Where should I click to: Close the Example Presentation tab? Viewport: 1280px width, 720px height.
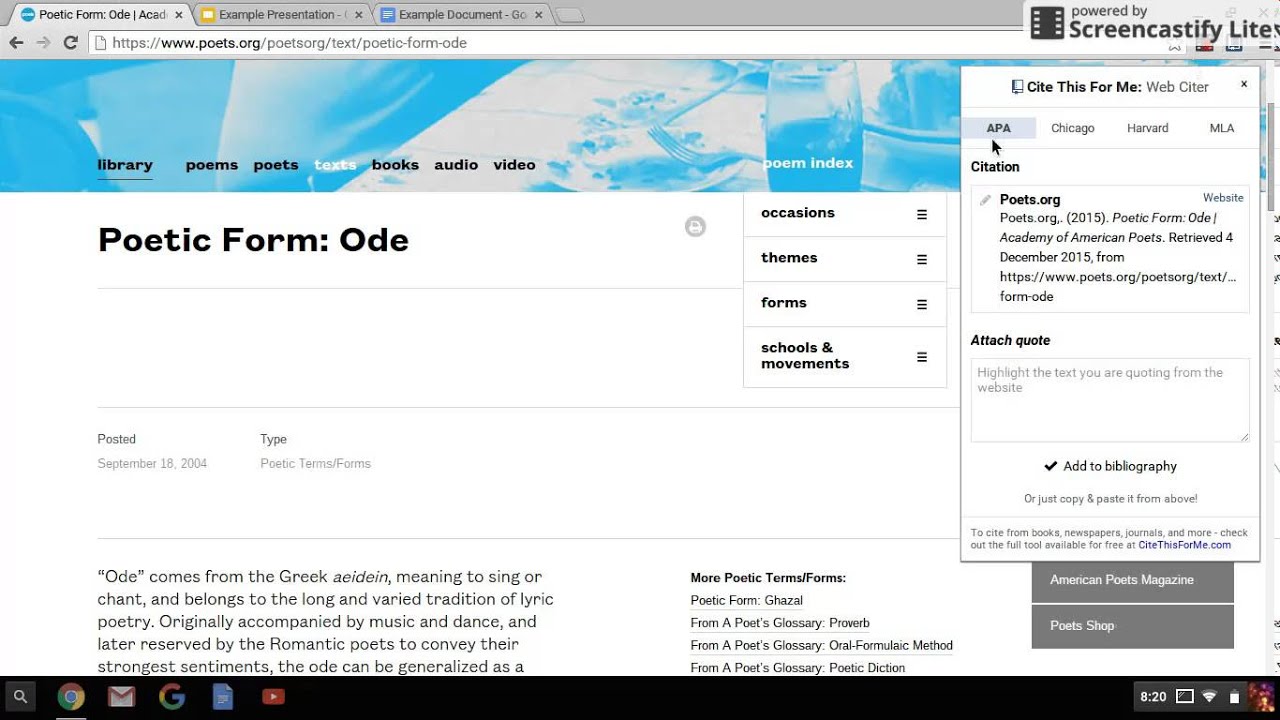pos(359,15)
